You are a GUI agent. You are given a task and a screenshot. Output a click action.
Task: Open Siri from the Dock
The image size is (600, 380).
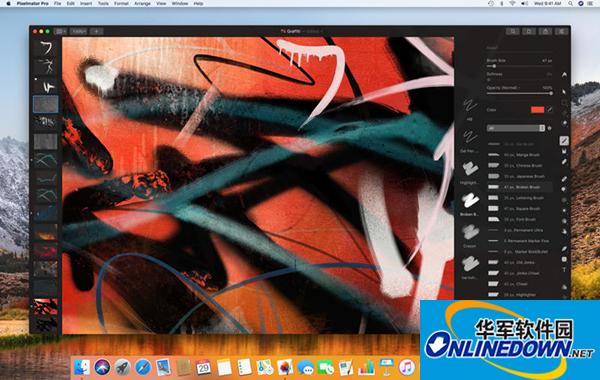102,367
